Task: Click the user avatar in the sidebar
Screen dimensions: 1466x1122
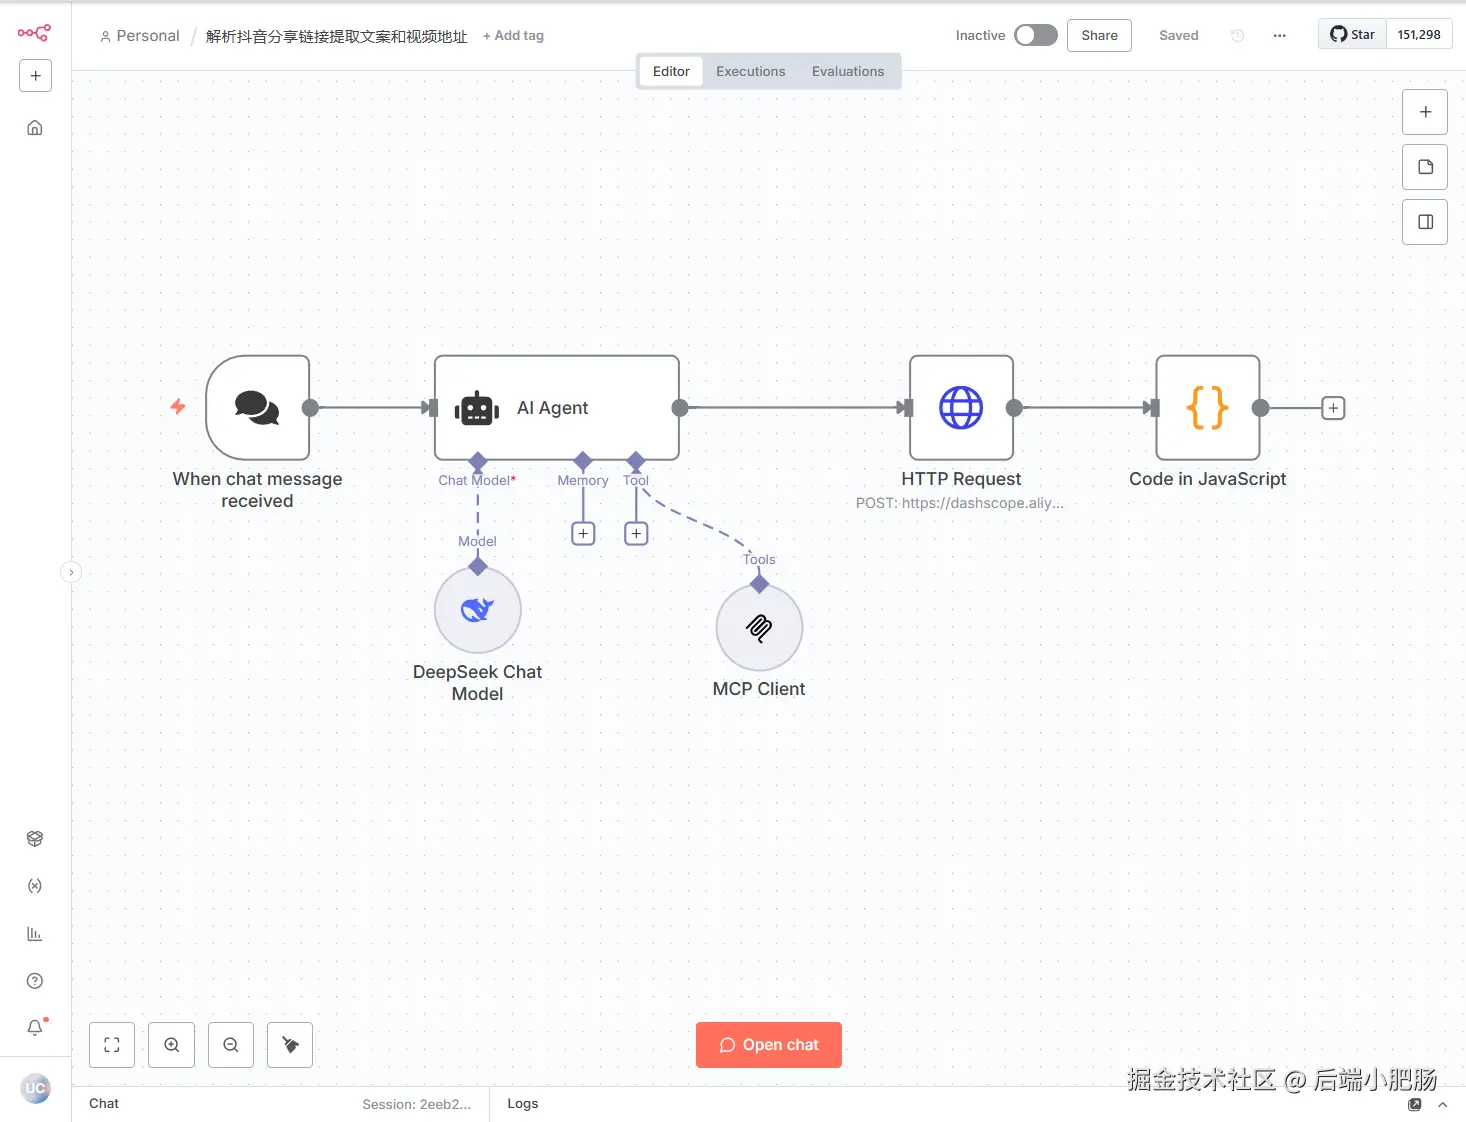Action: click(x=35, y=1088)
